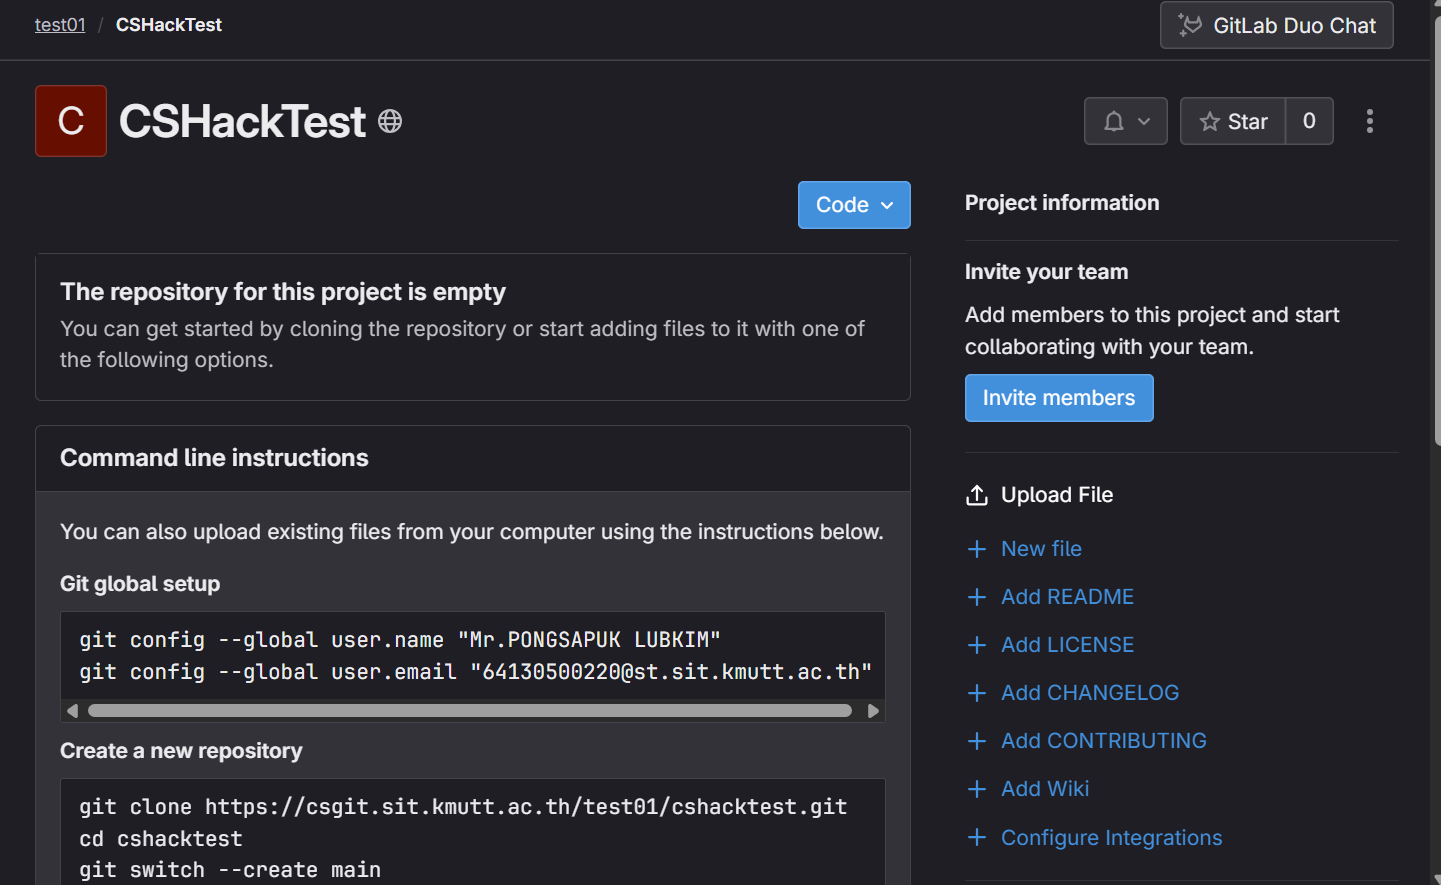This screenshot has height=885, width=1441.
Task: Click the Create a new repository heading
Action: coord(181,751)
